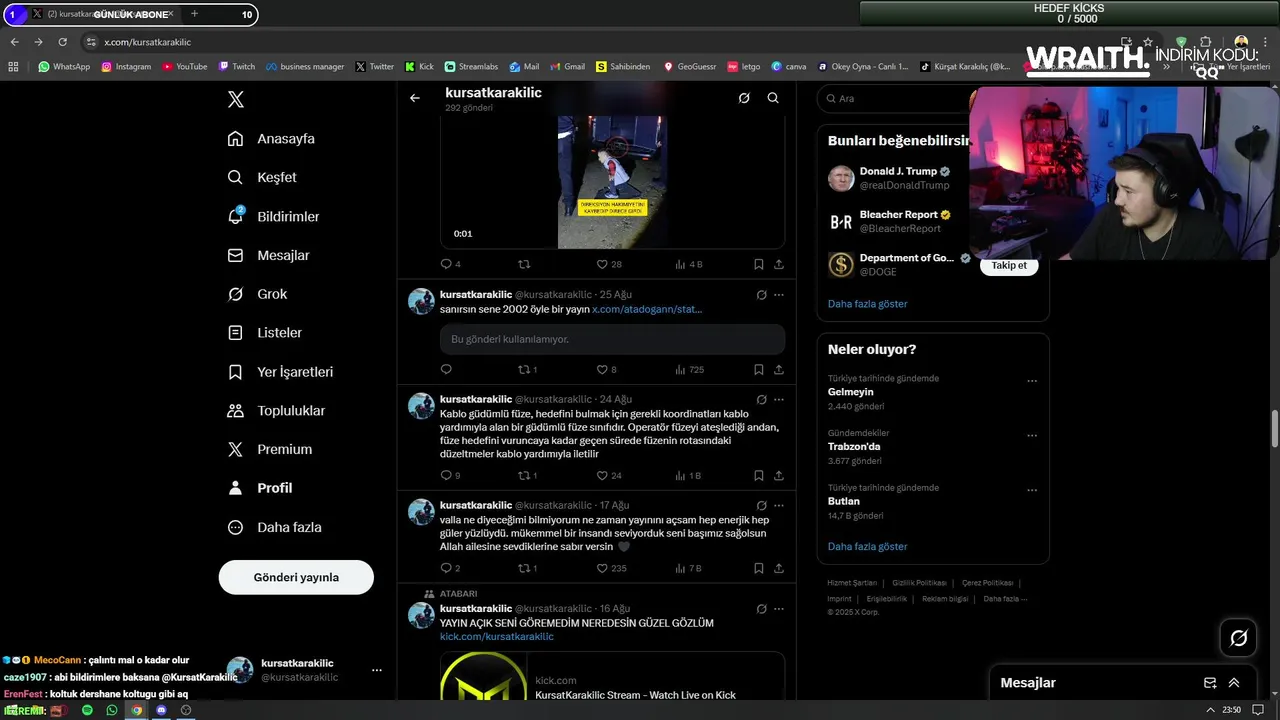This screenshot has width=1280, height=720.
Task: Open Bildirimler notifications
Action: click(274, 216)
